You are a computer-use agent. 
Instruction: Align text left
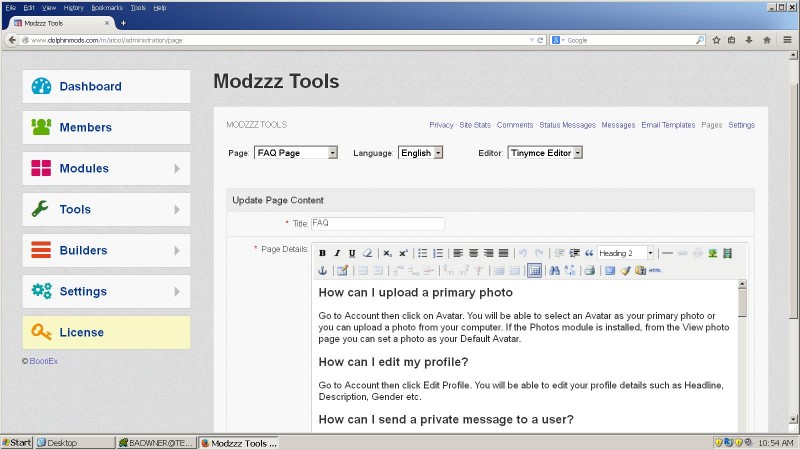tap(458, 253)
